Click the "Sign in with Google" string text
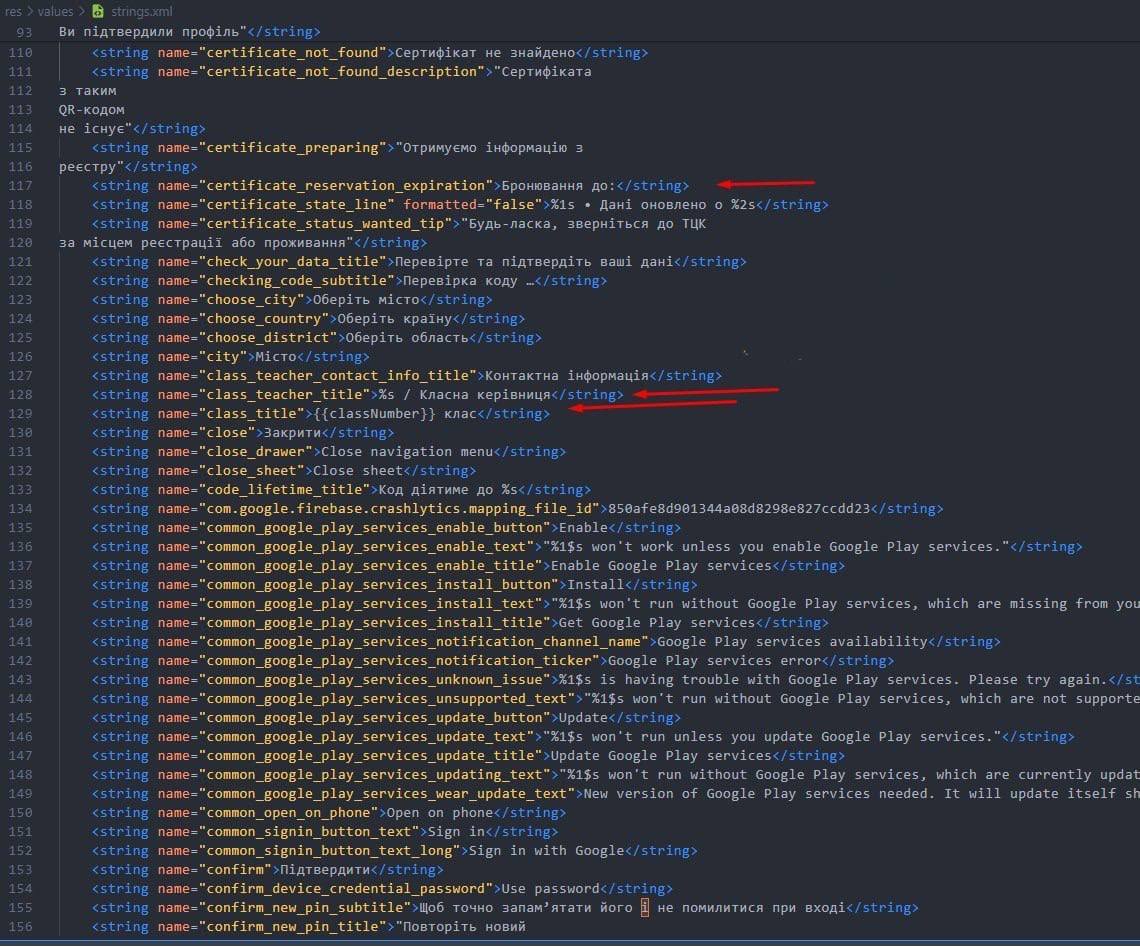Screen dimensions: 1140x946 click(x=548, y=851)
